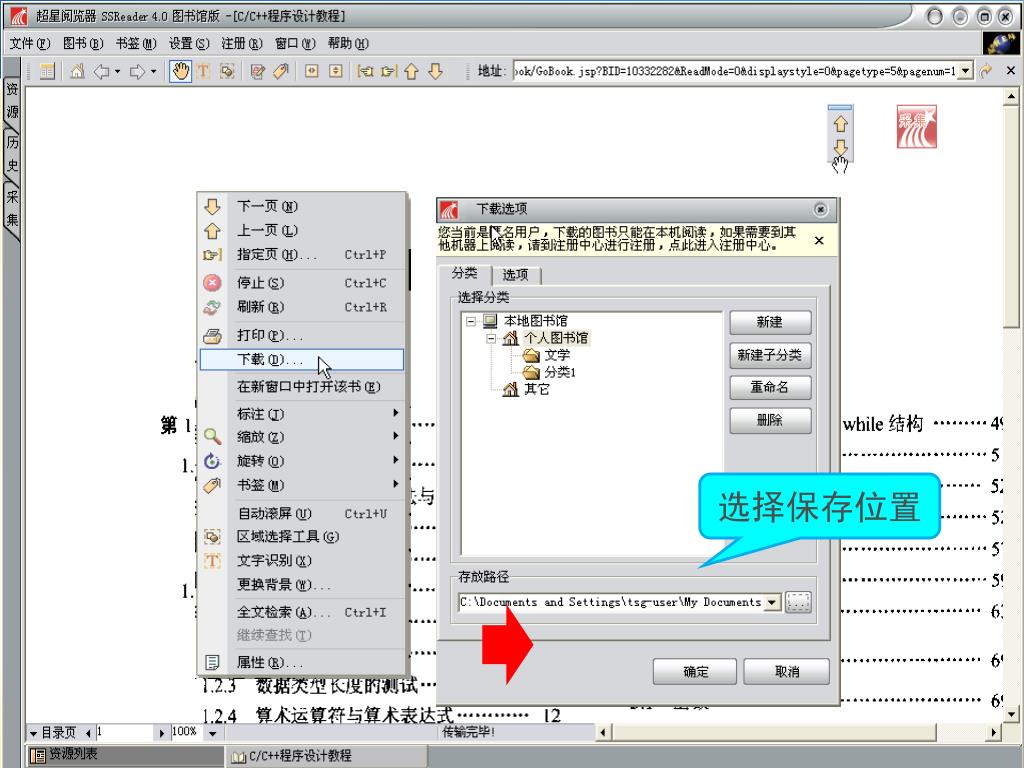The width and height of the screenshot is (1024, 768).
Task: Choose 指定页 in context menu
Action: coord(301,254)
